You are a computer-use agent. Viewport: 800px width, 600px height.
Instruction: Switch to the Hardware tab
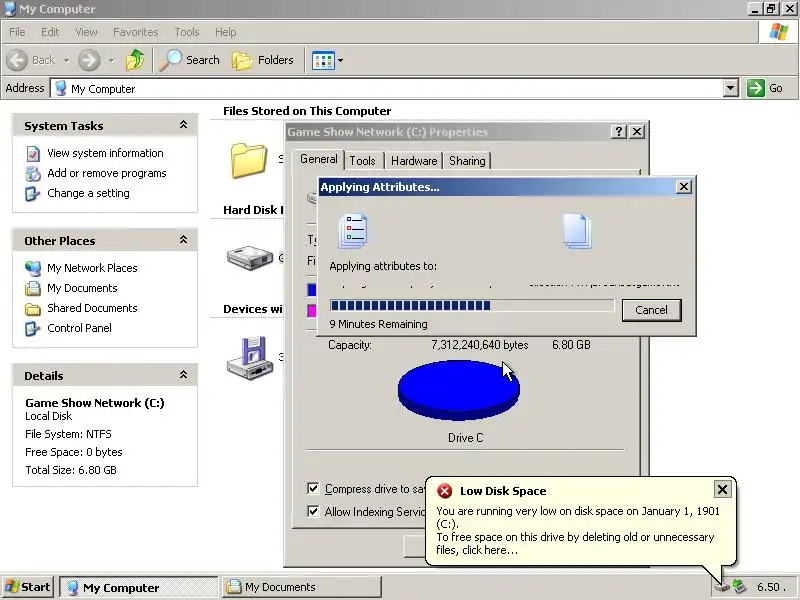click(x=414, y=161)
